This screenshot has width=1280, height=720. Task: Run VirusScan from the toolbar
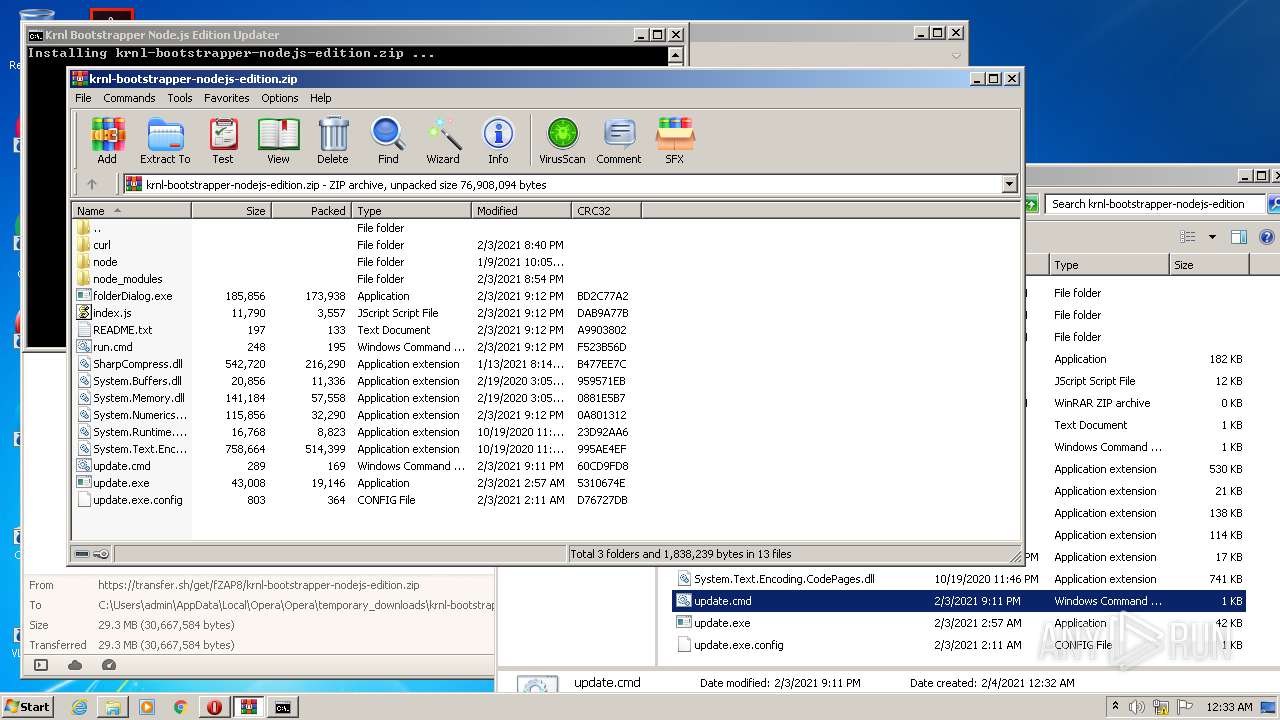click(x=562, y=141)
